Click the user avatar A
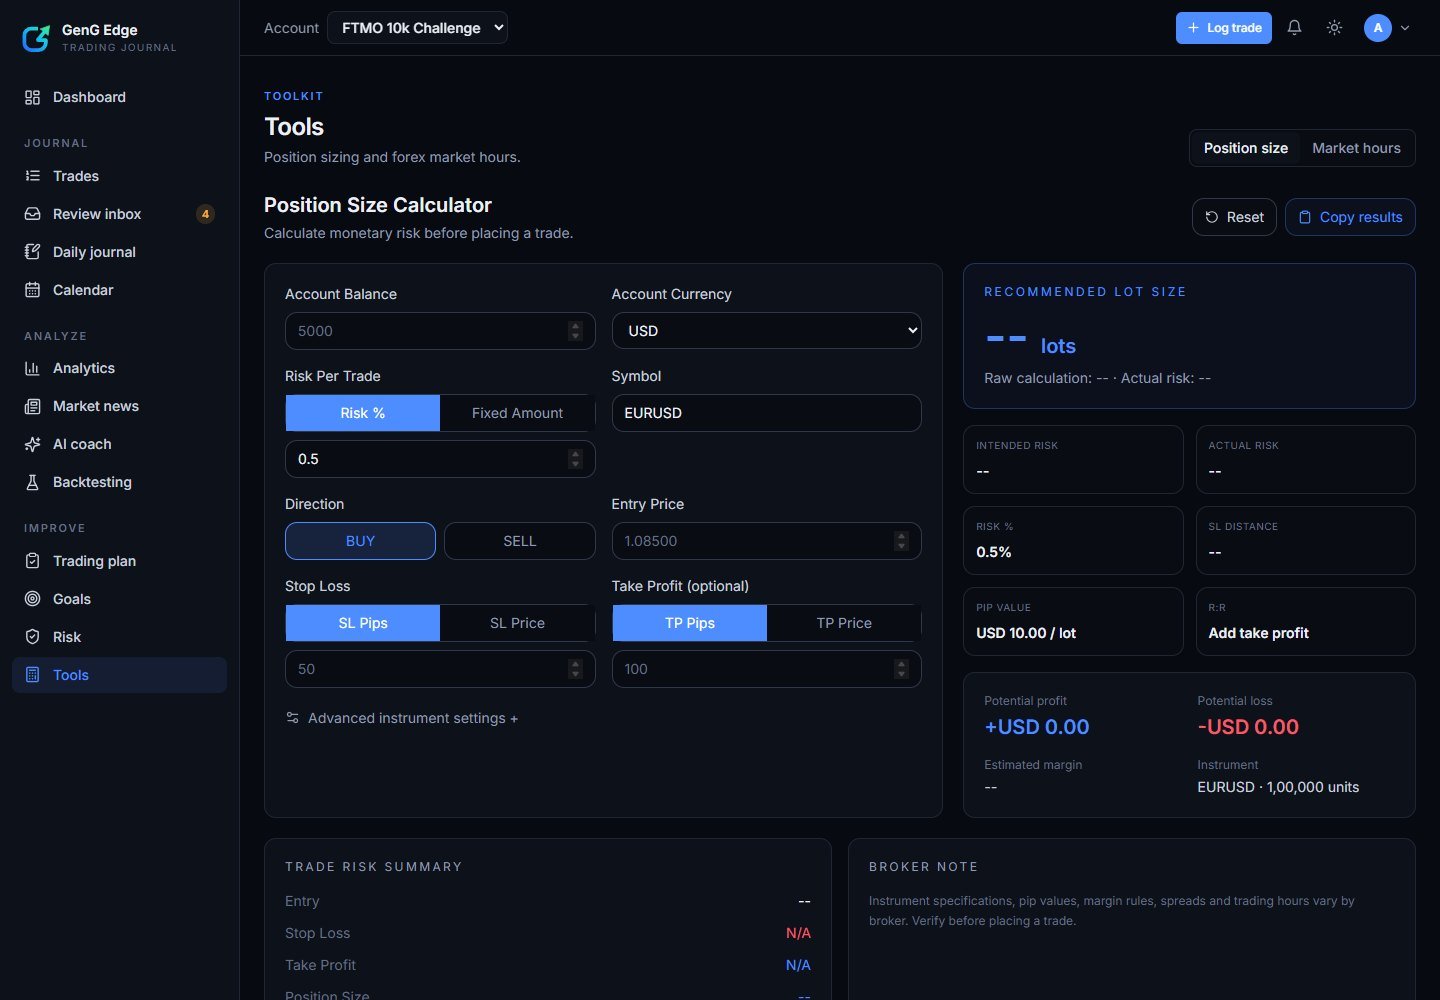1440x1000 pixels. [x=1378, y=28]
